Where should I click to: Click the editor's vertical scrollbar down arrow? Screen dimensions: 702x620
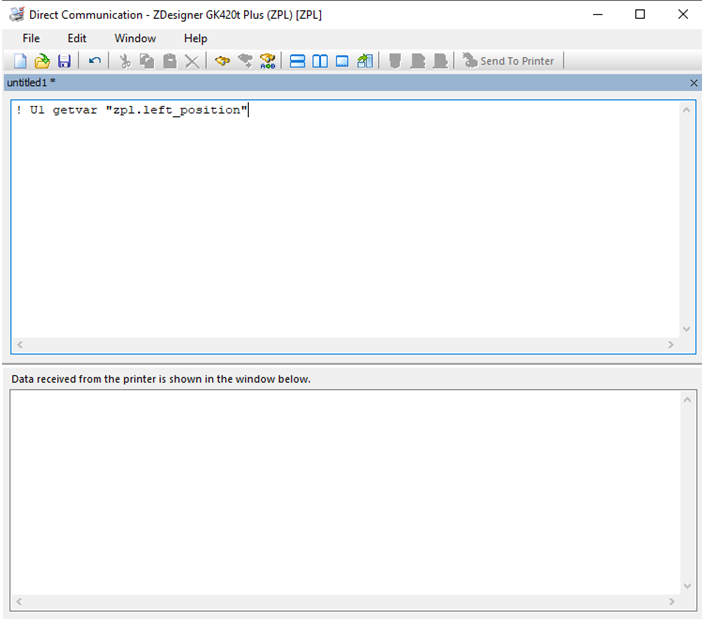(x=686, y=329)
